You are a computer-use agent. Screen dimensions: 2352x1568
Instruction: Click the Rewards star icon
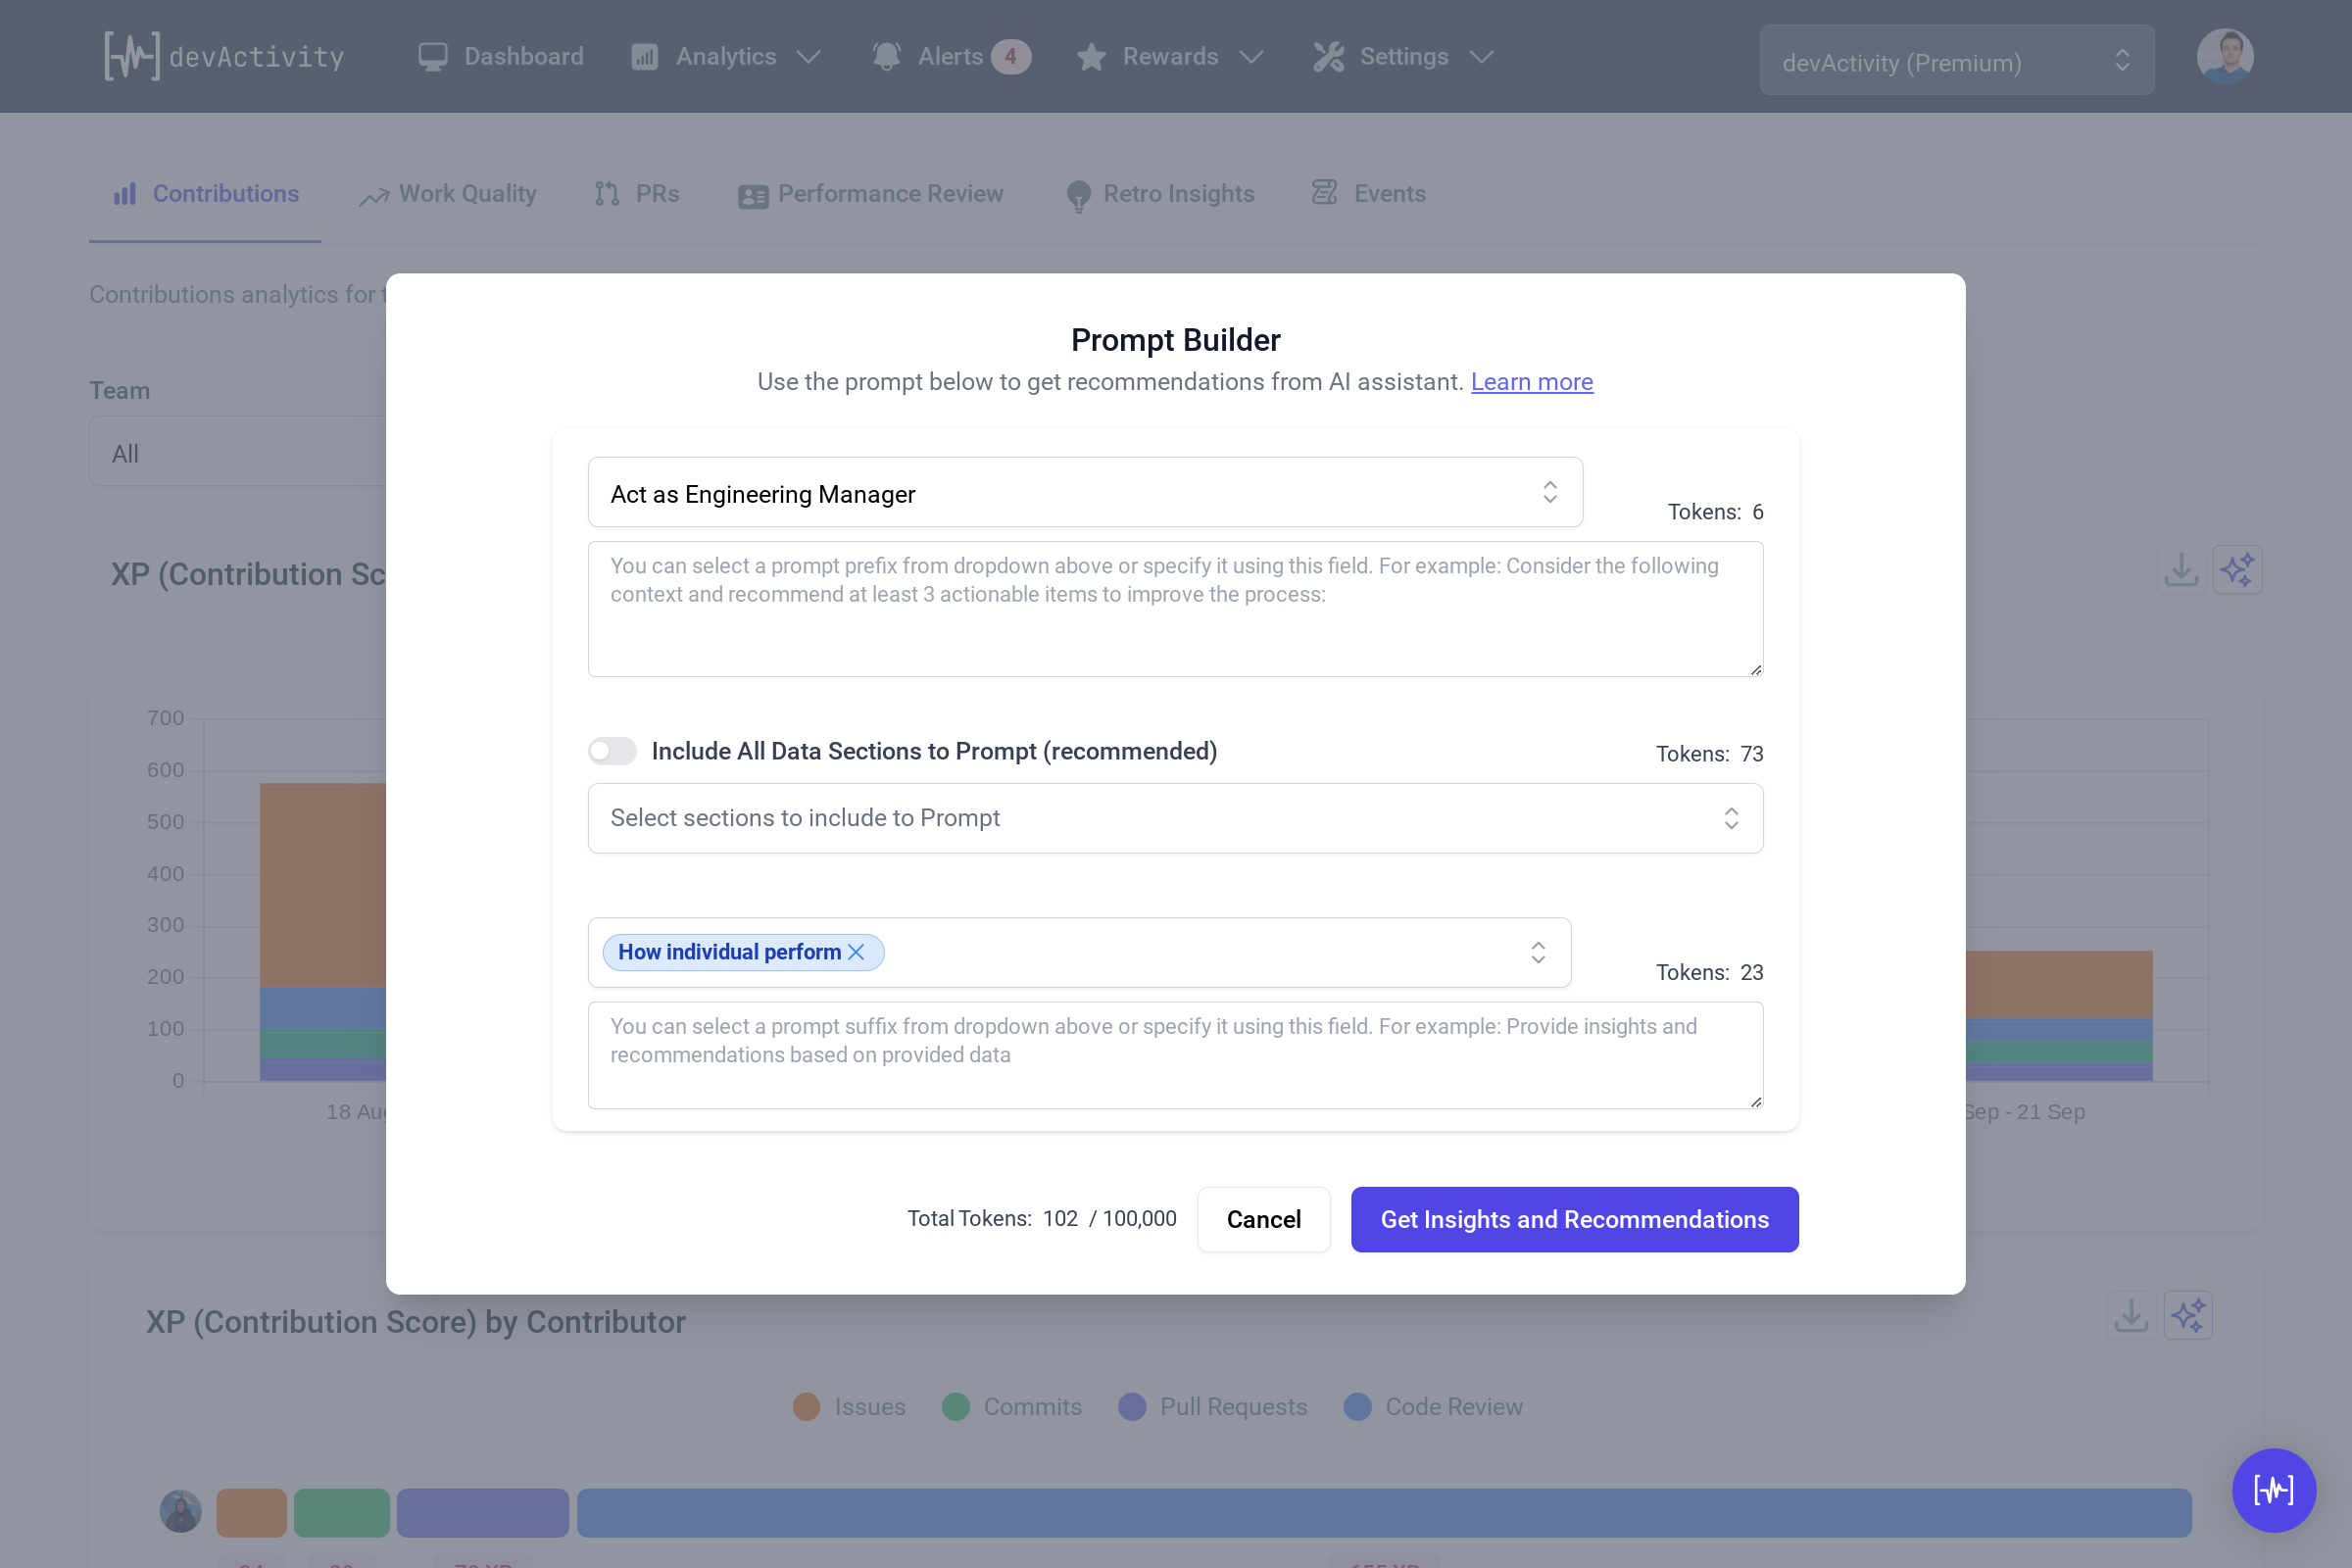click(x=1091, y=56)
